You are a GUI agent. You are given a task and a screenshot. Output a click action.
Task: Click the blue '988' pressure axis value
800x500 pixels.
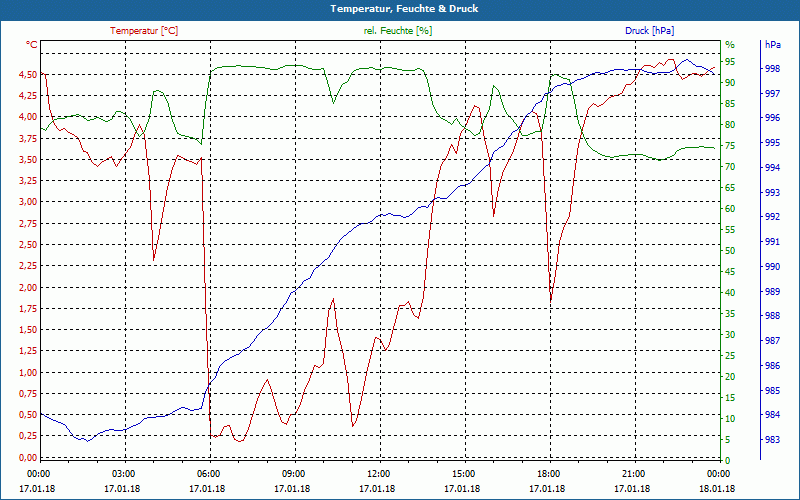(x=772, y=316)
